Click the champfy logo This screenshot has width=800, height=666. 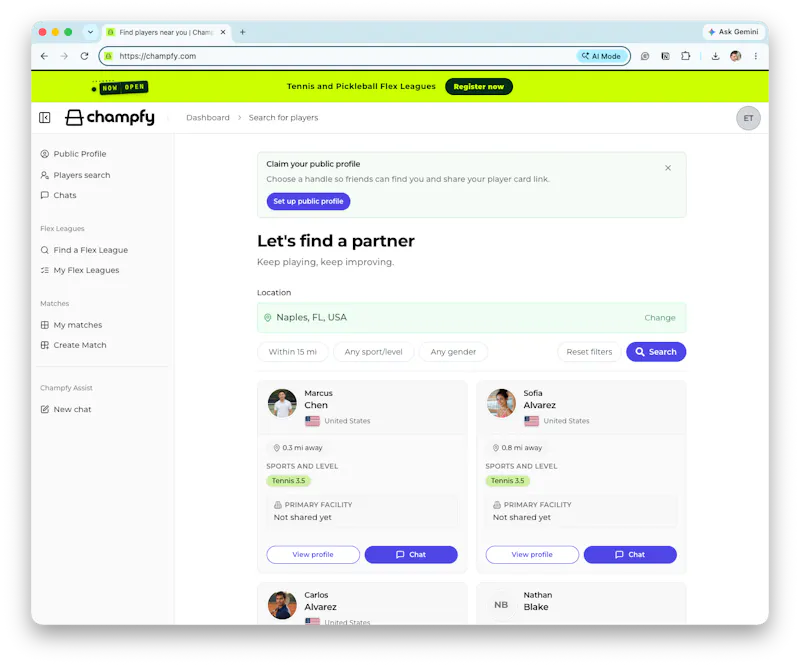point(110,117)
